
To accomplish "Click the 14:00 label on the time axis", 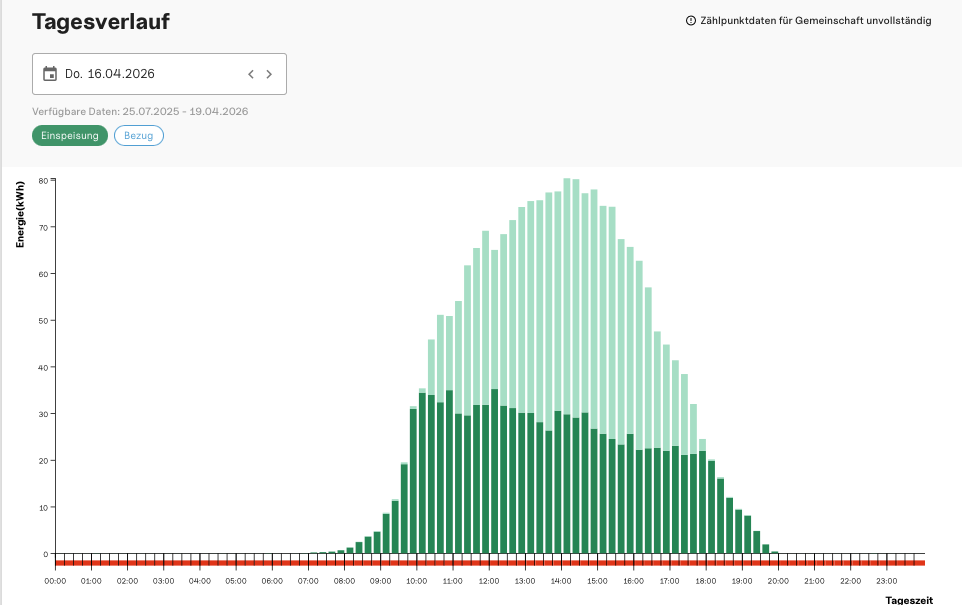I will coord(561,581).
